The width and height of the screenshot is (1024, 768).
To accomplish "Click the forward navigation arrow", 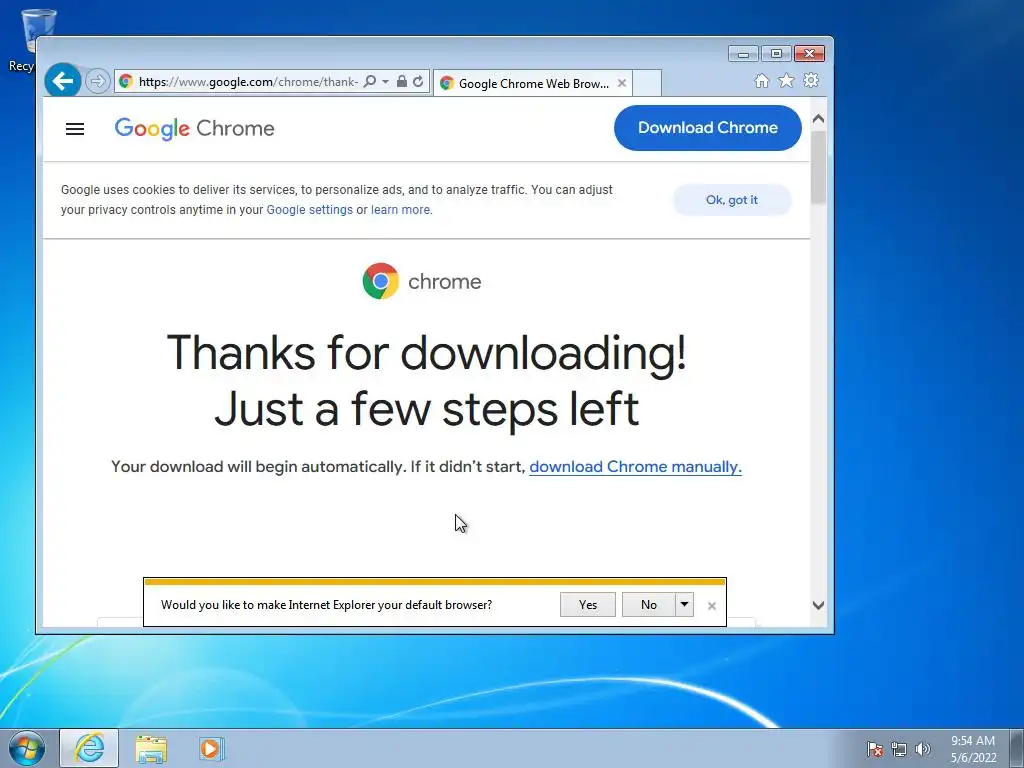I will pos(97,82).
